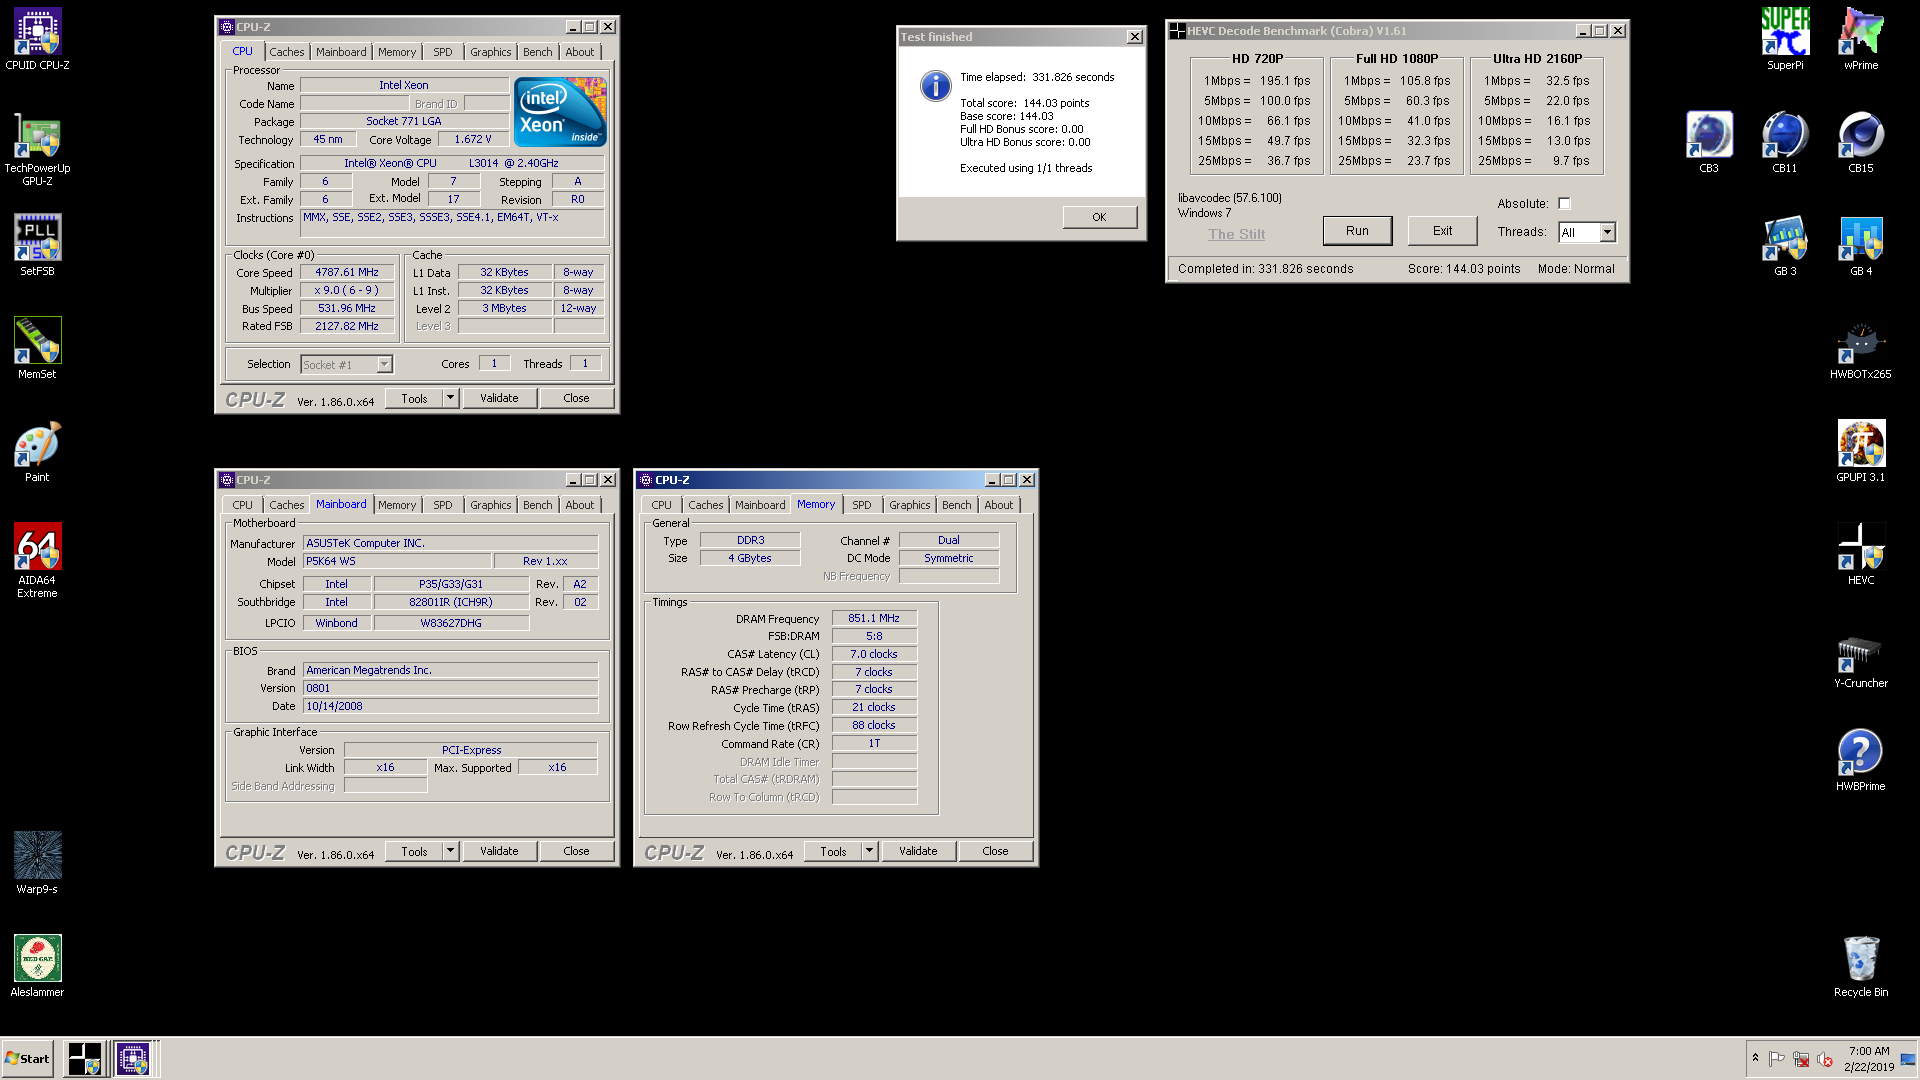Show hidden system tray icons
Screen dimensions: 1920x1080
tap(1755, 1058)
